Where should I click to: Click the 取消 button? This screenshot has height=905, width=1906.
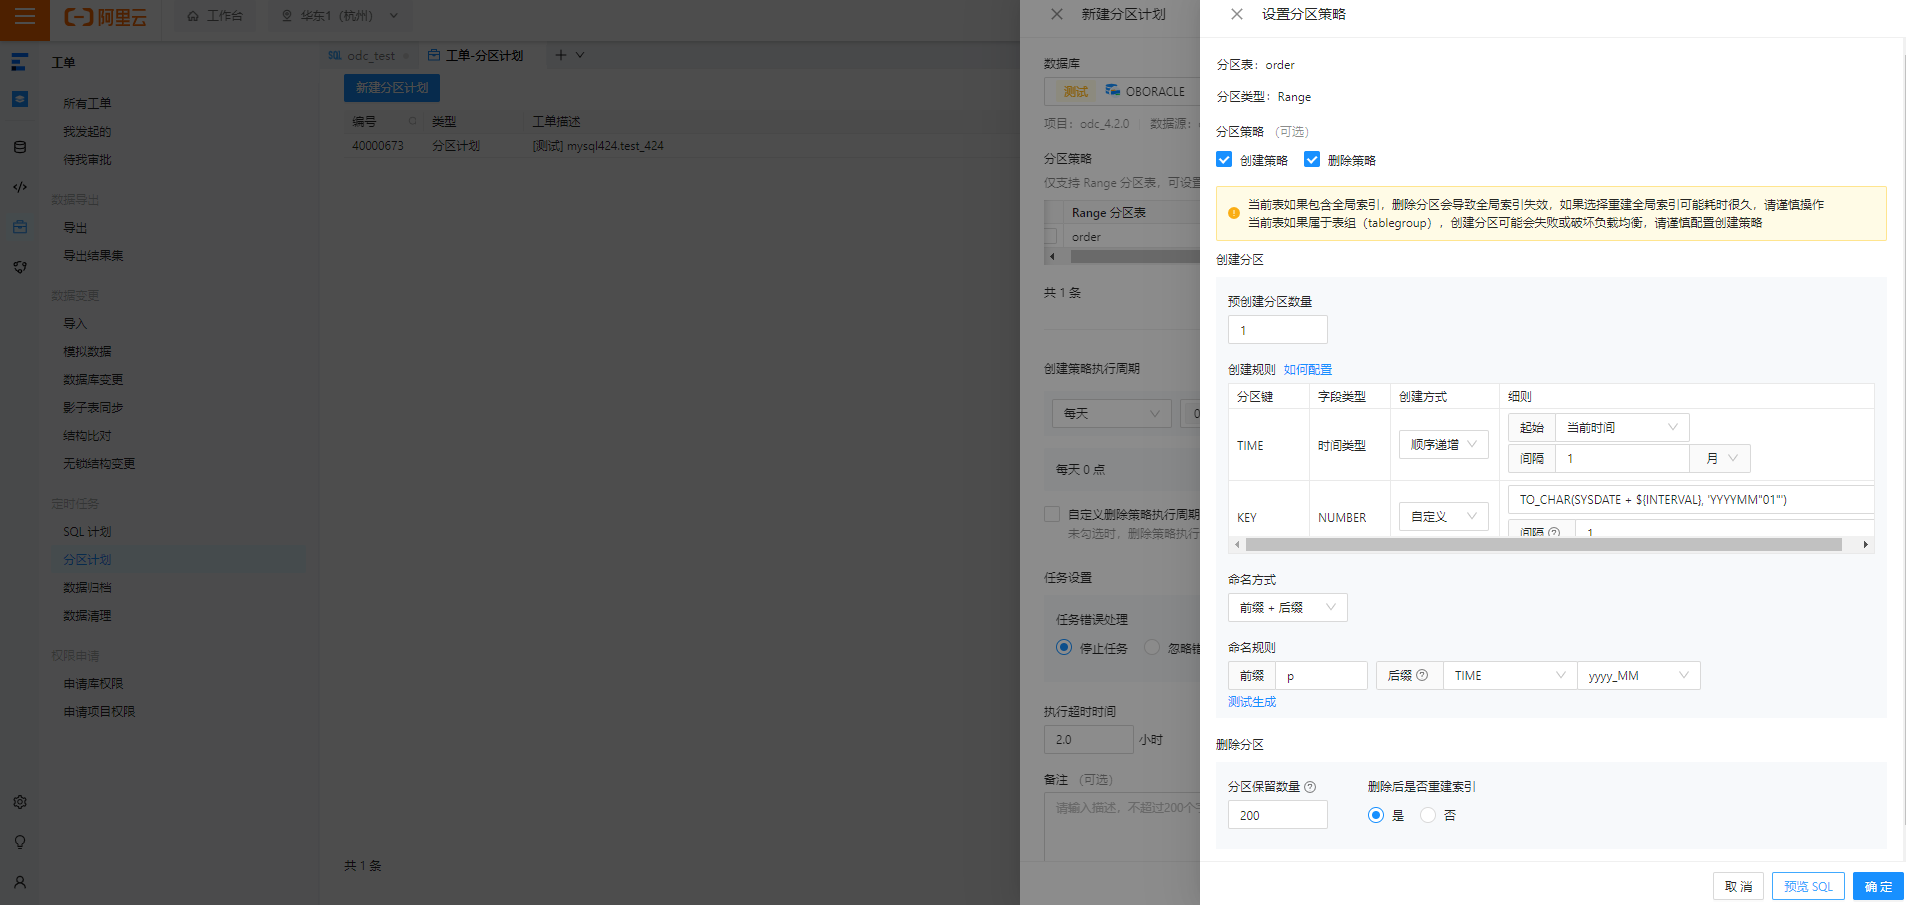coord(1738,886)
